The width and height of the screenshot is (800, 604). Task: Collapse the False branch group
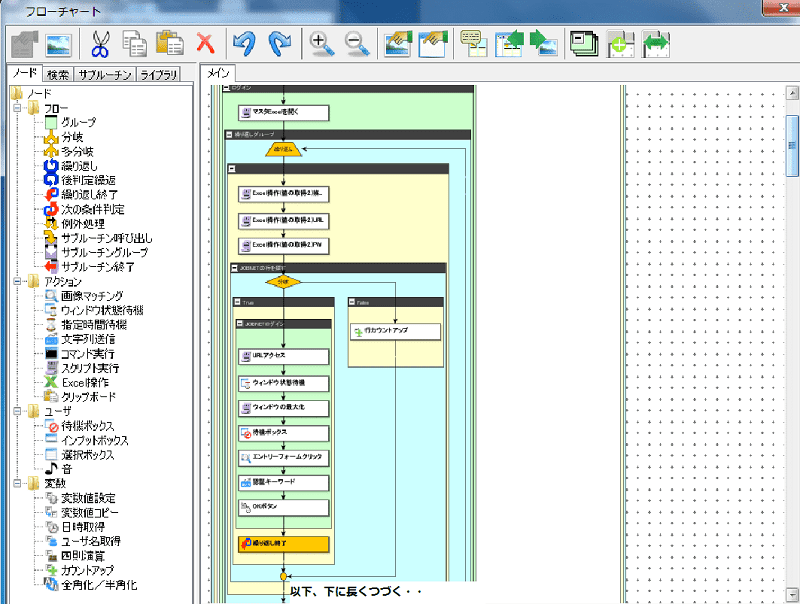pos(352,303)
